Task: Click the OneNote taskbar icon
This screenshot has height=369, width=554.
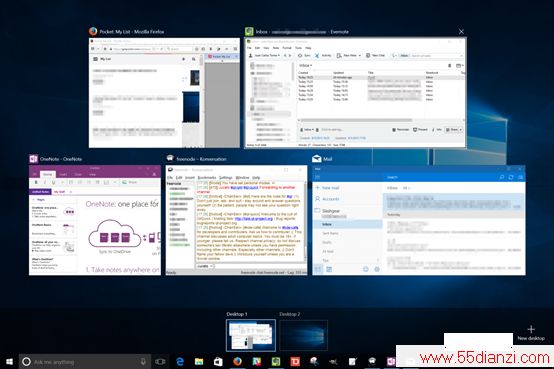Action: [391, 361]
